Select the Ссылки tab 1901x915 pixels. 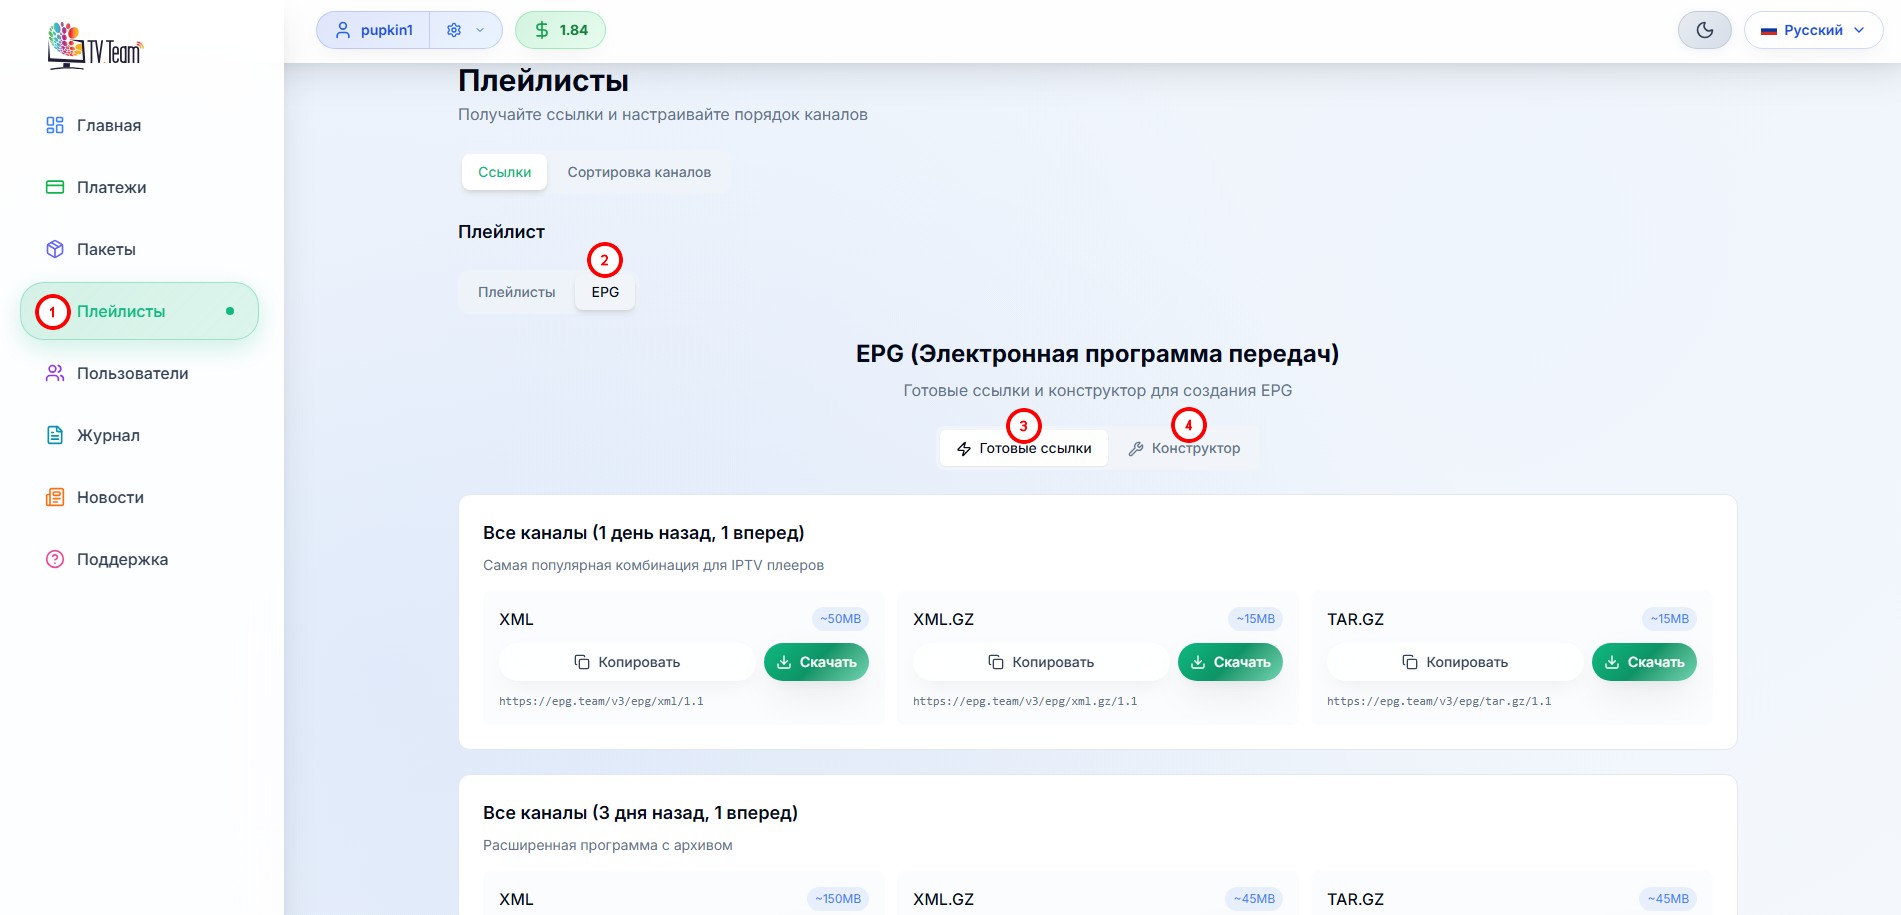pos(504,172)
